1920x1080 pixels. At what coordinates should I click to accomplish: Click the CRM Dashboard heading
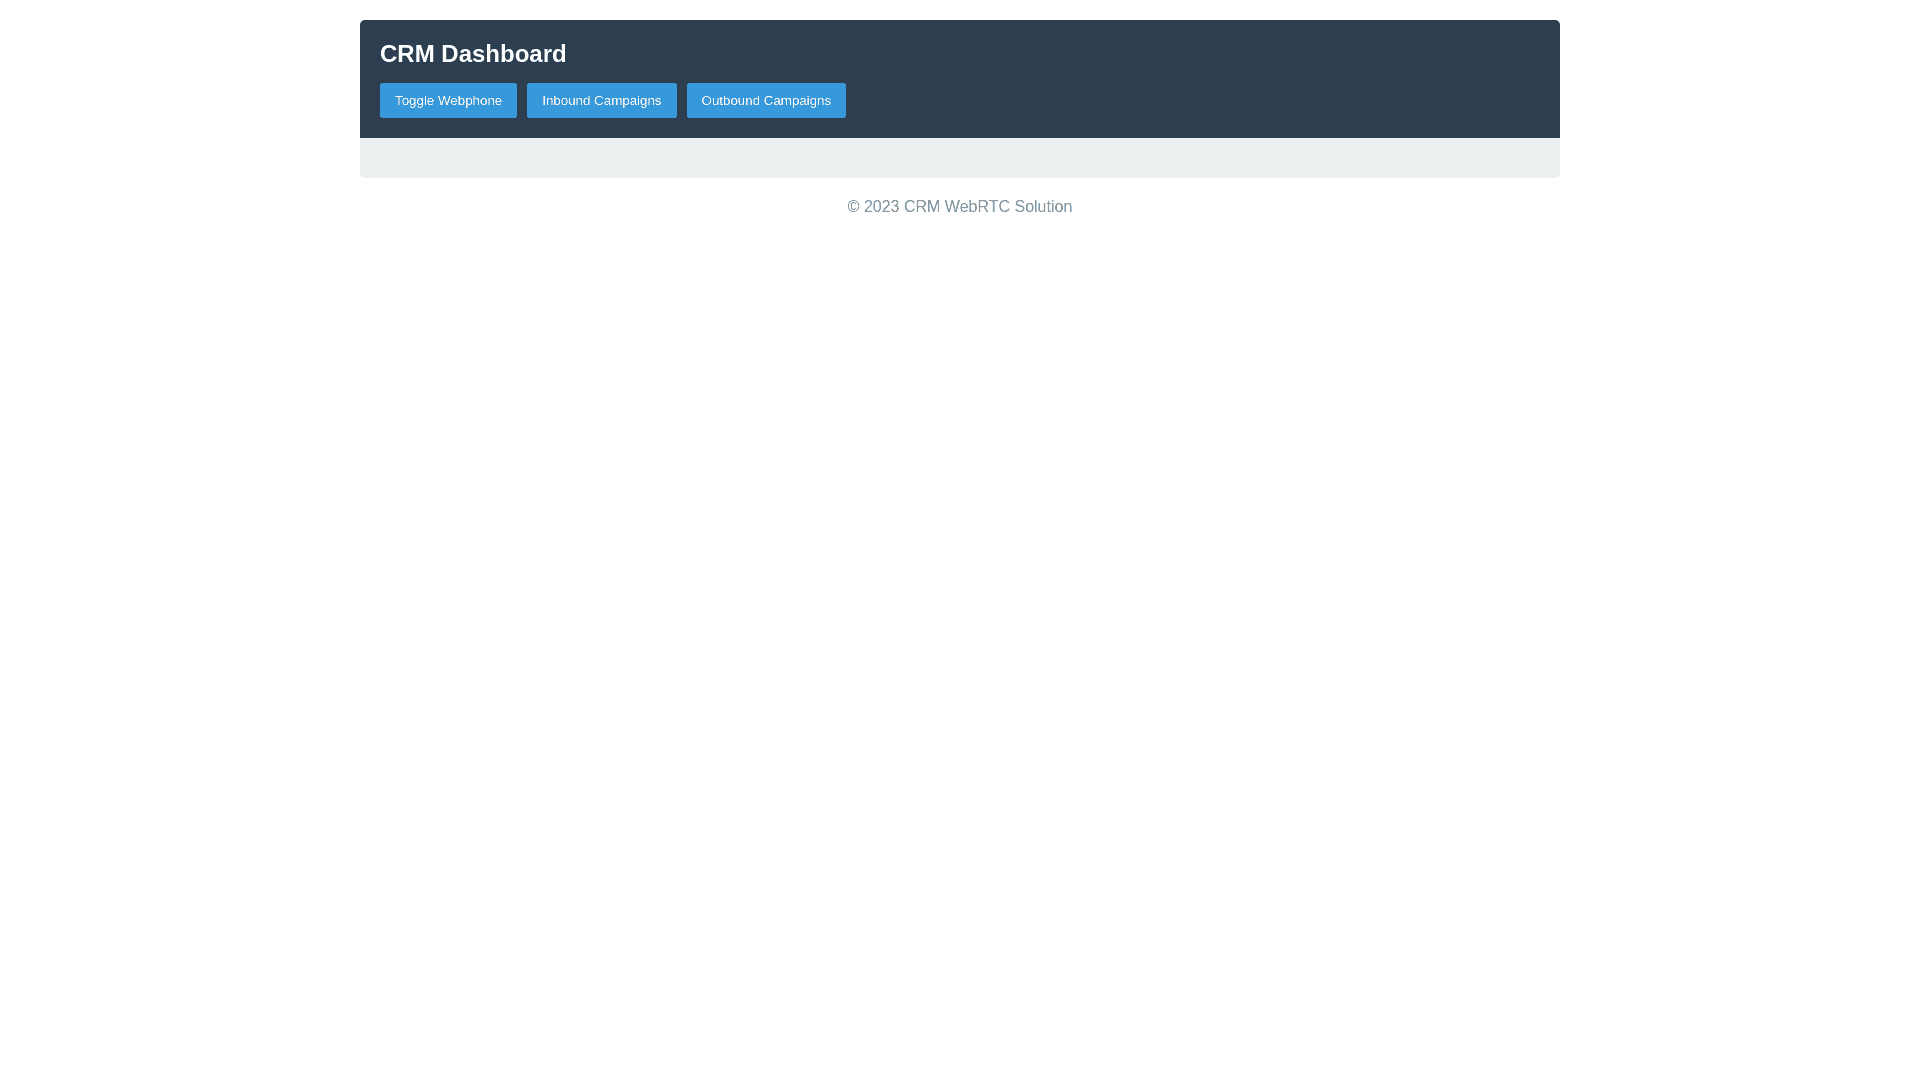[473, 54]
